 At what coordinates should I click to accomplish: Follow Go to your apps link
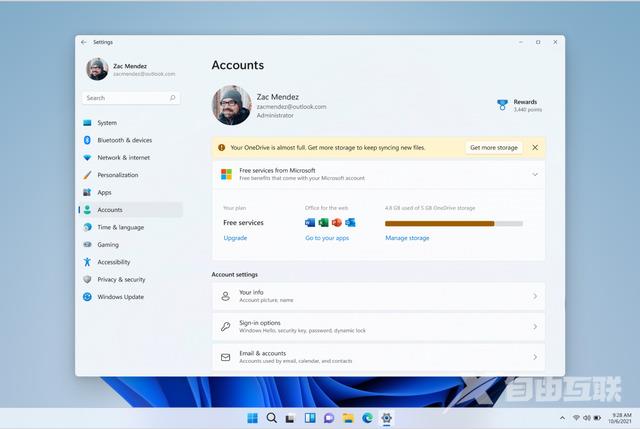[x=327, y=238]
